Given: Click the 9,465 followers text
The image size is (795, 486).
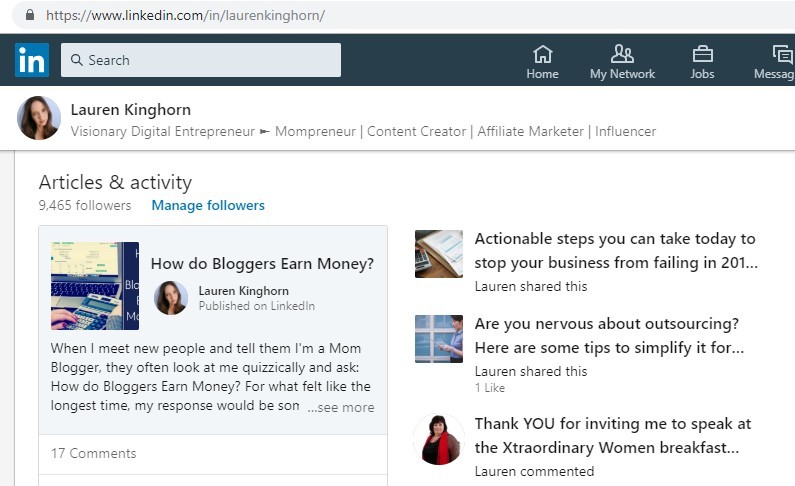Looking at the screenshot, I should click(85, 205).
